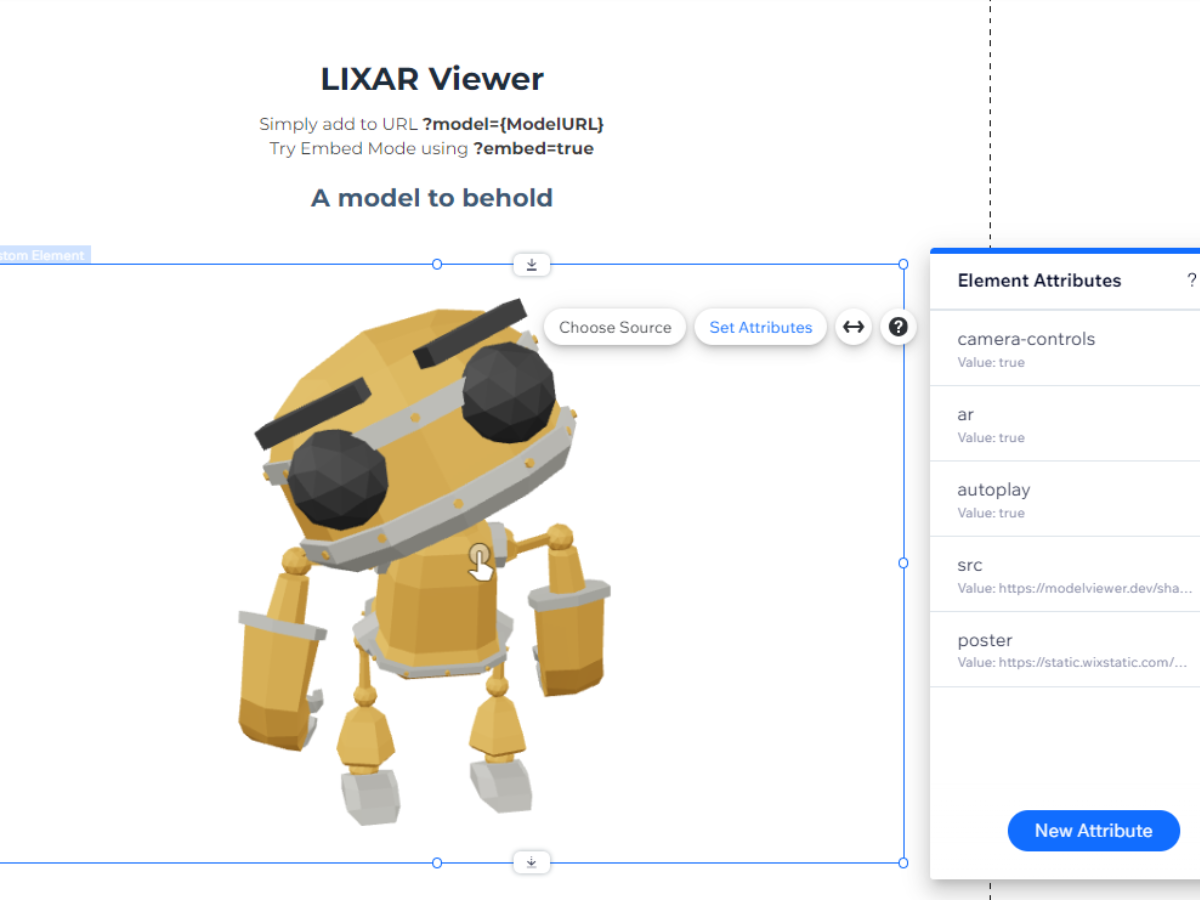Click the Custom Element label tag
The image size is (1200, 900).
point(43,255)
